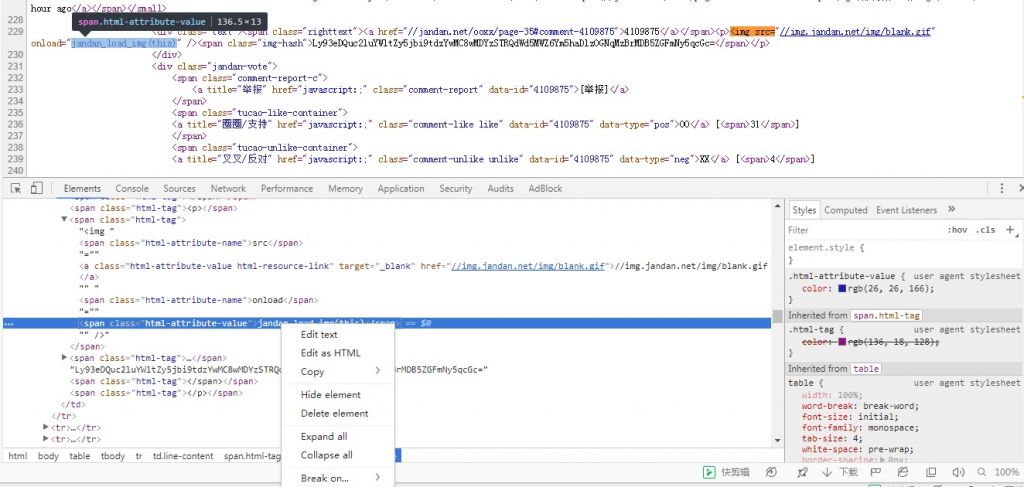Viewport: 1024px width, 487px height.
Task: Switch to the Console tab
Action: [x=132, y=188]
